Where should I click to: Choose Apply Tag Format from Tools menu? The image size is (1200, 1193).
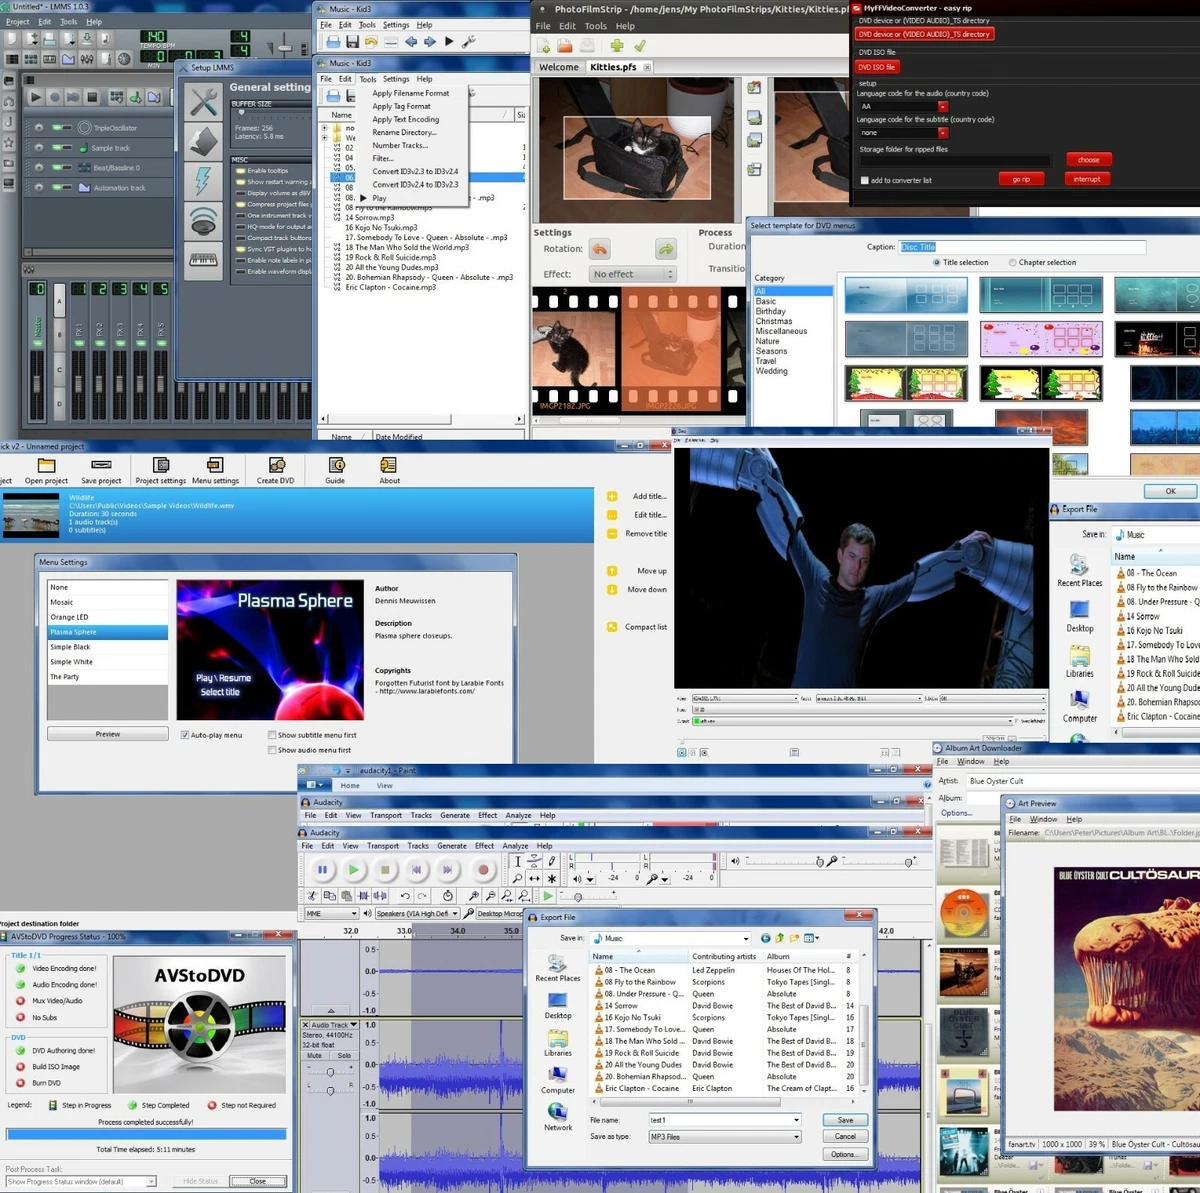[401, 106]
